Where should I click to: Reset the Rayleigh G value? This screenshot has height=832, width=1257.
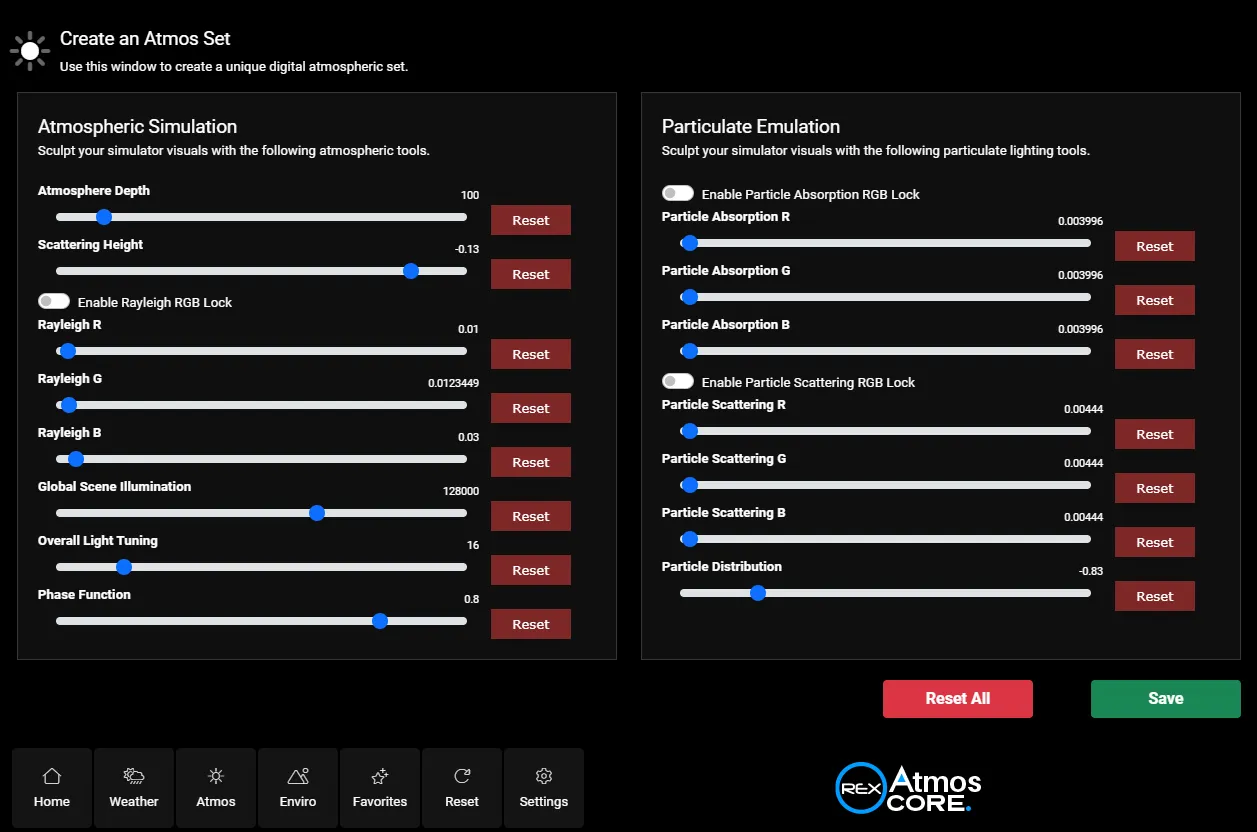coord(530,408)
